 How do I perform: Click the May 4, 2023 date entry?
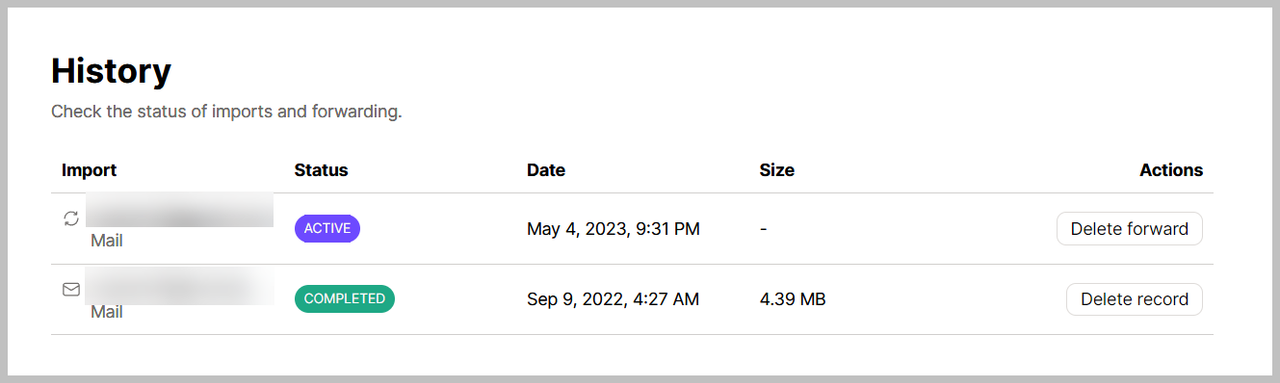coord(613,229)
